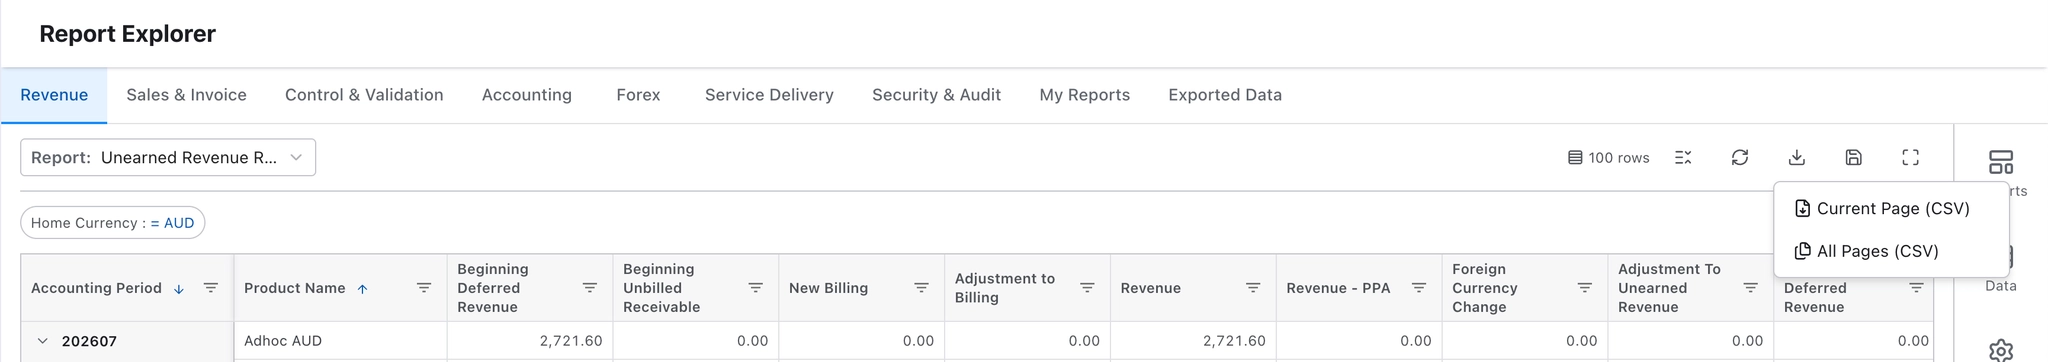Screen dimensions: 2048x362
Task: Switch to the Revenue tab
Action: [54, 95]
